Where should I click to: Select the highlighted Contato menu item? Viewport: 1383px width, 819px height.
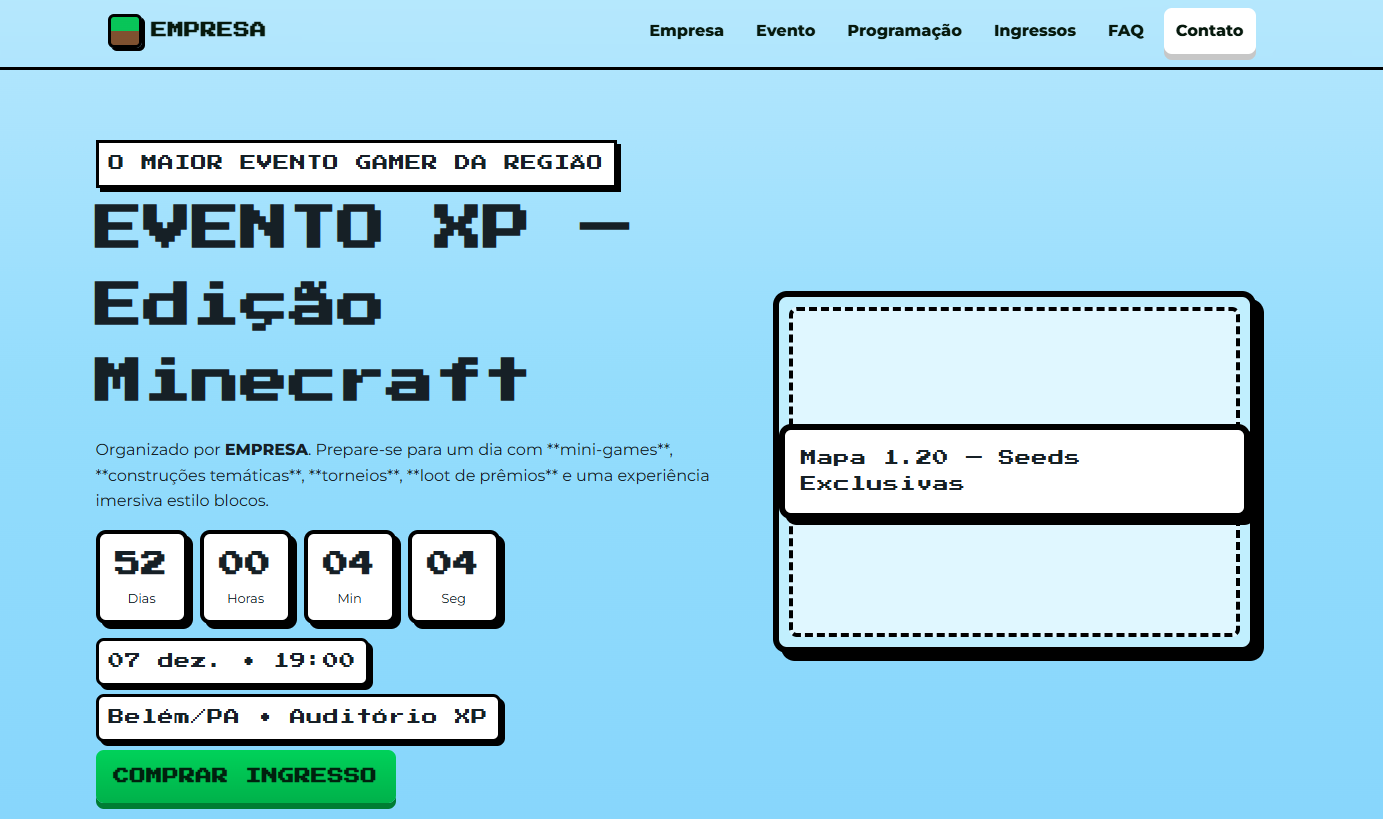coord(1209,31)
